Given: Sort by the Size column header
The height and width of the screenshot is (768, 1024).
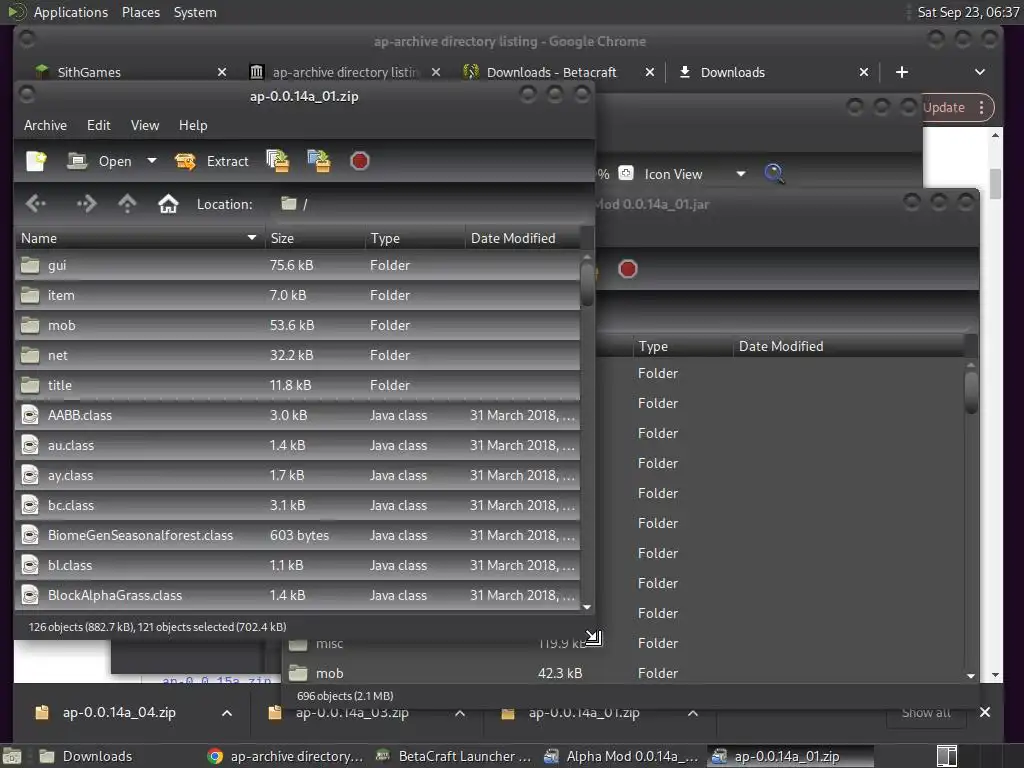Looking at the screenshot, I should [315, 238].
